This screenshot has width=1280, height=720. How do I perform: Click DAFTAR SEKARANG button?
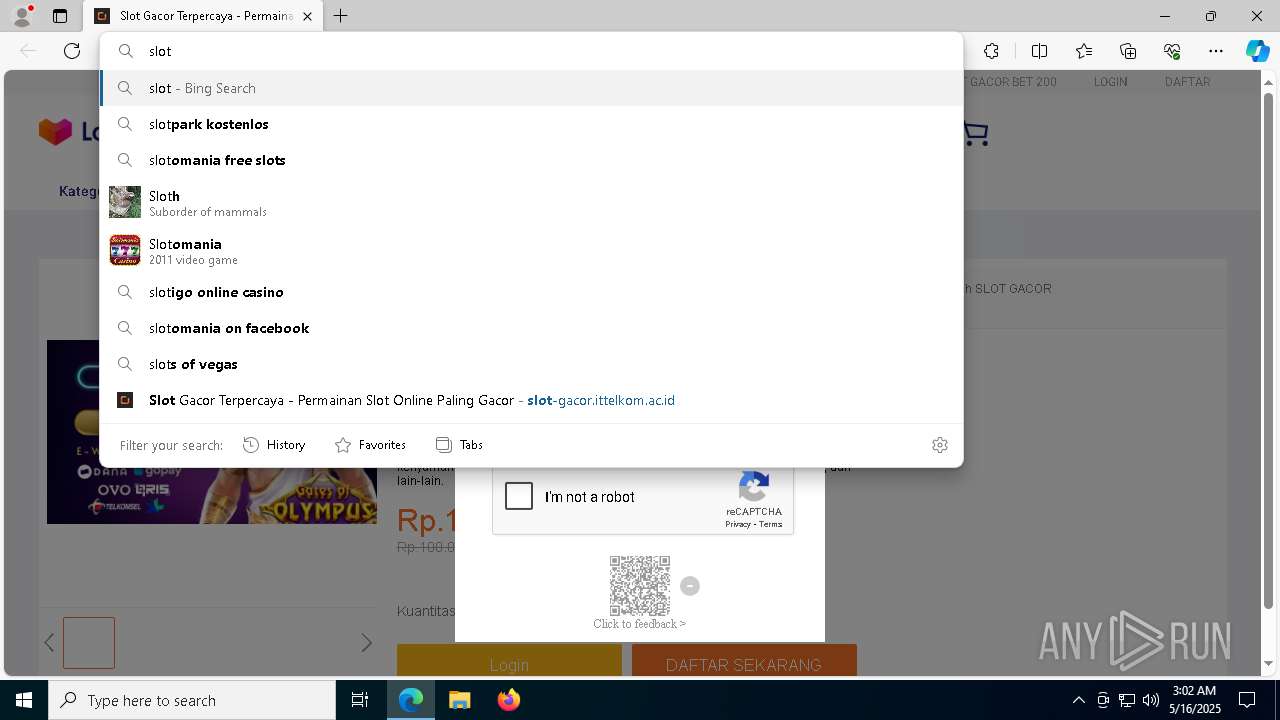744,660
